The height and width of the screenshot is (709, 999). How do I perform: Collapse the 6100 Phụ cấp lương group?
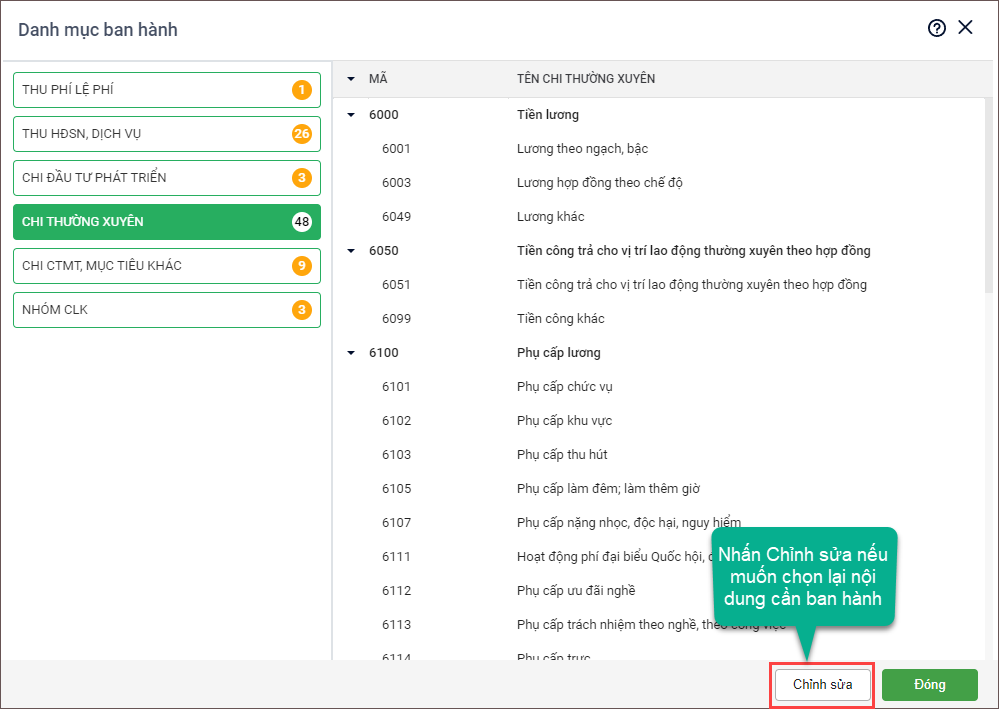(351, 353)
